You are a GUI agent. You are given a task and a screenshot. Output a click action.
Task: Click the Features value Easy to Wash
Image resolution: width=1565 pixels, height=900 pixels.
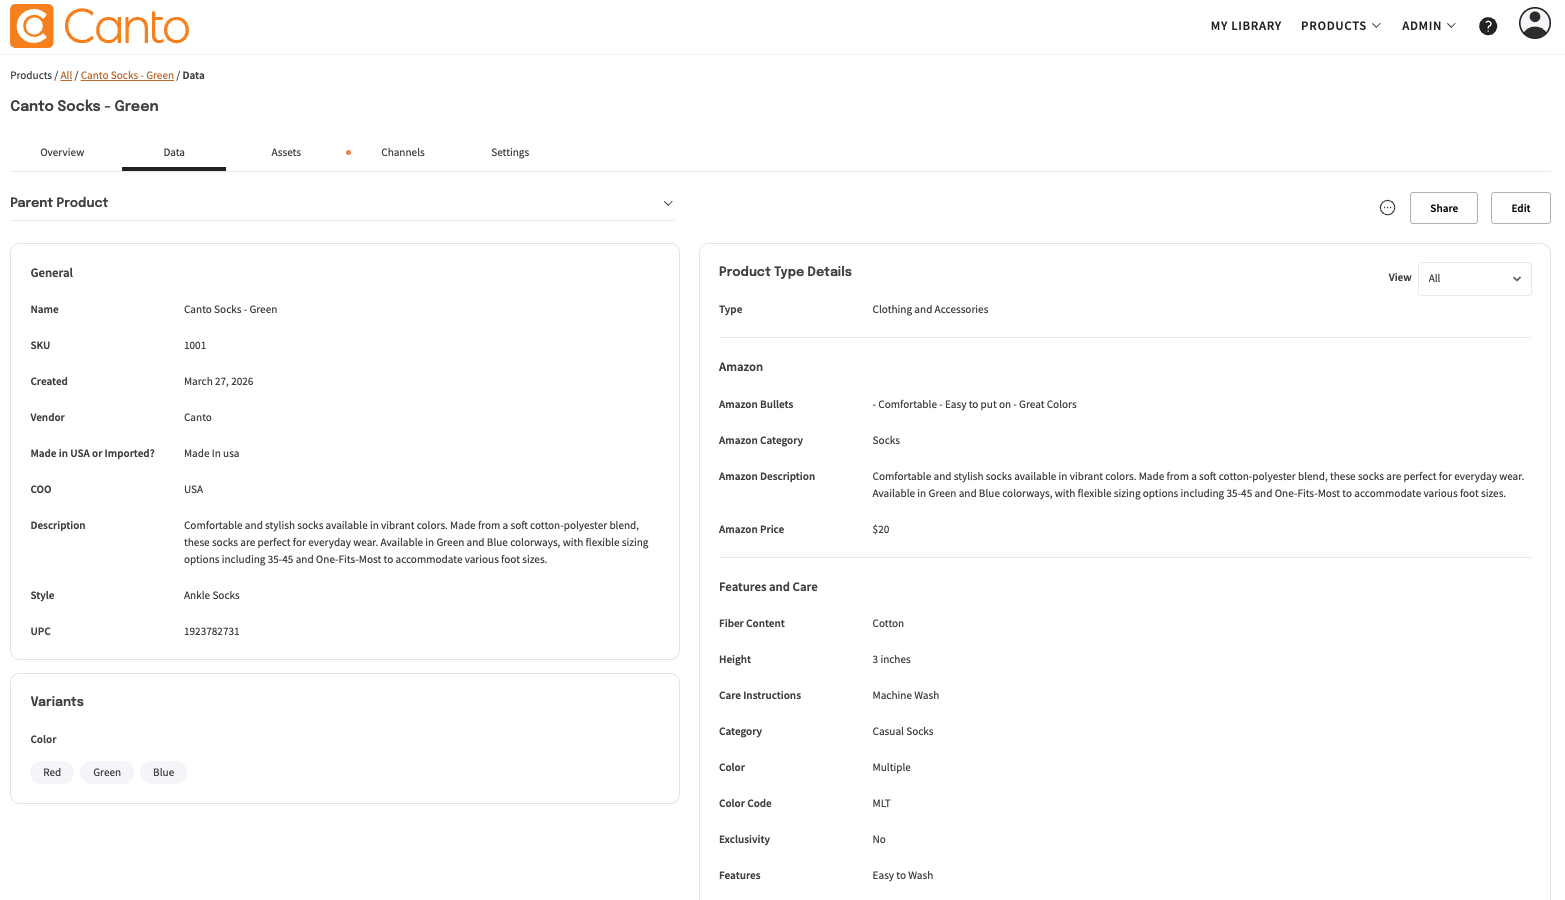coord(903,876)
